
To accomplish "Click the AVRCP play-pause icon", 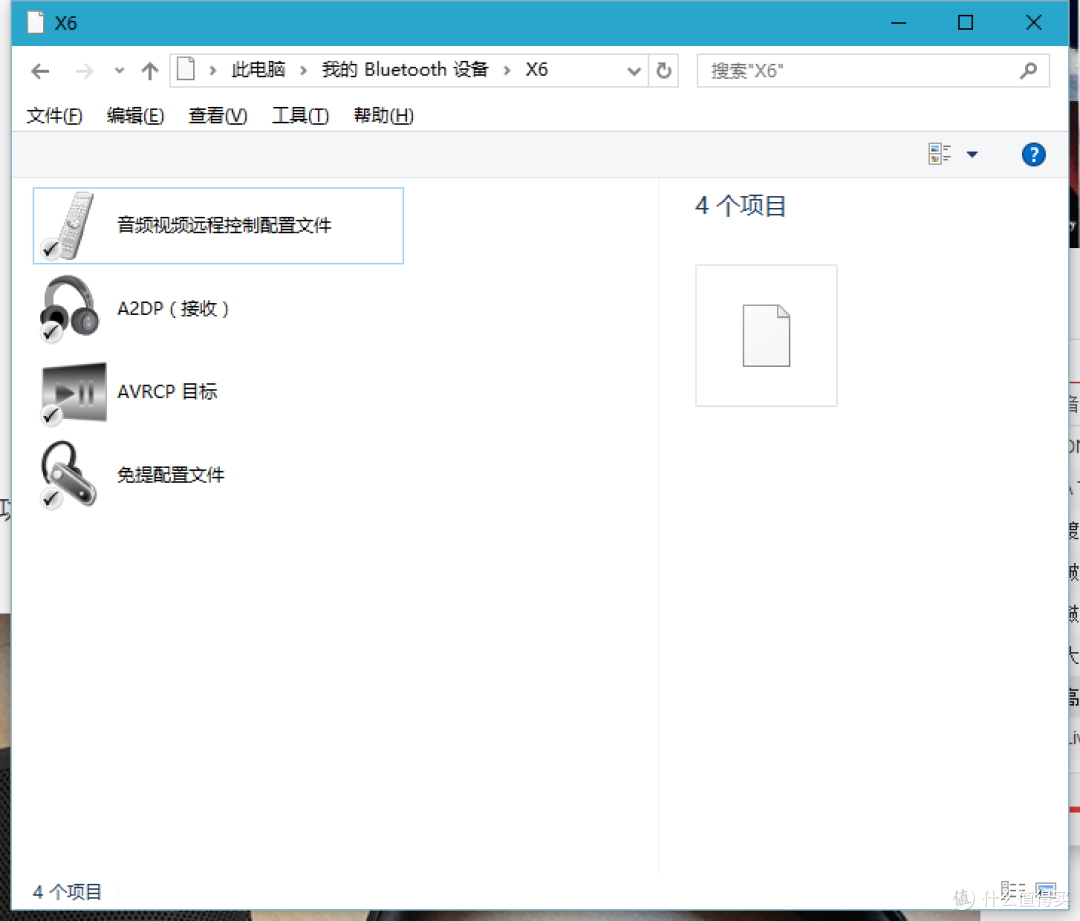I will tap(73, 393).
